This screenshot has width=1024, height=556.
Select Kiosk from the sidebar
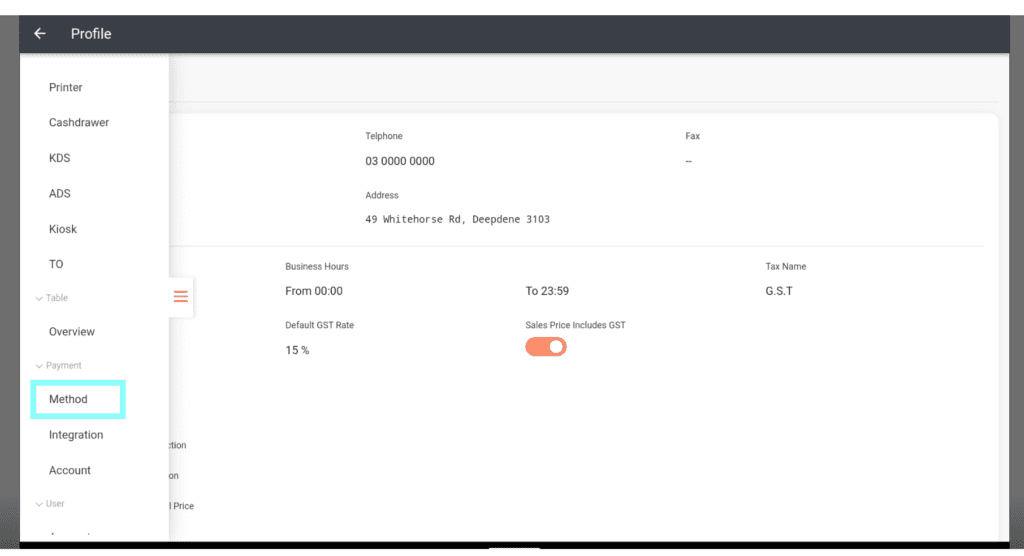63,229
